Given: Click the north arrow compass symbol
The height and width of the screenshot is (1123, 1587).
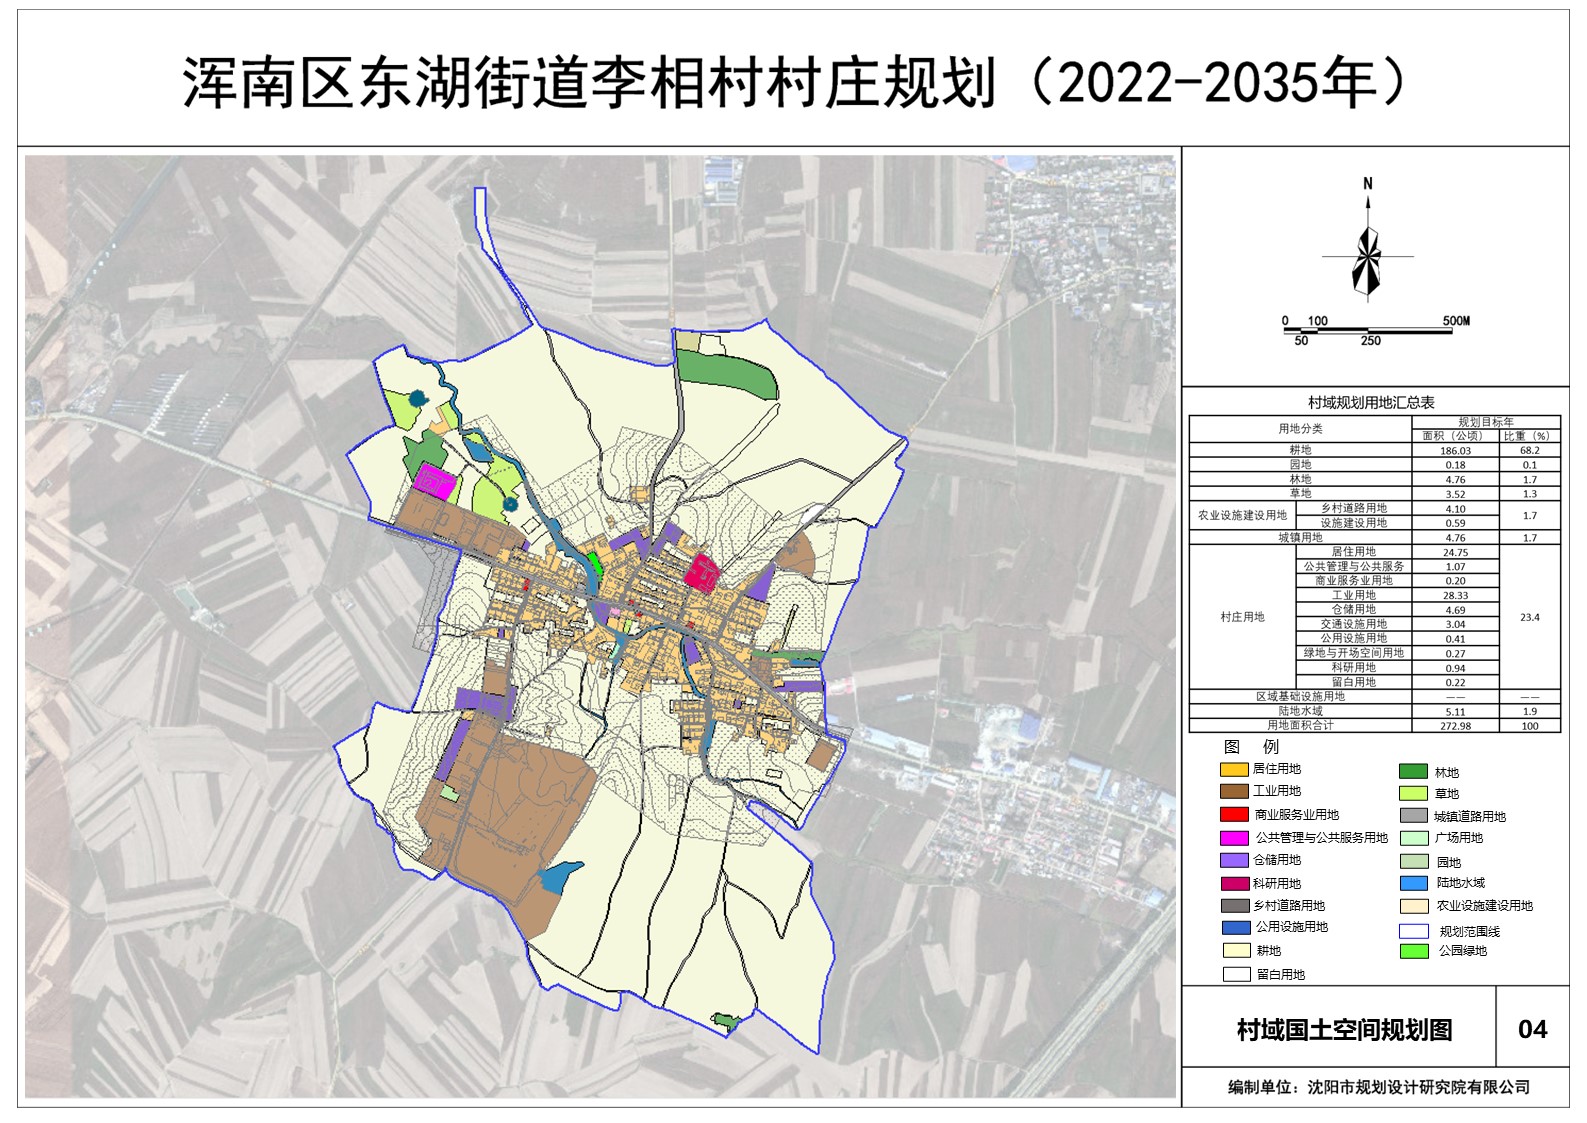Looking at the screenshot, I should tap(1367, 257).
